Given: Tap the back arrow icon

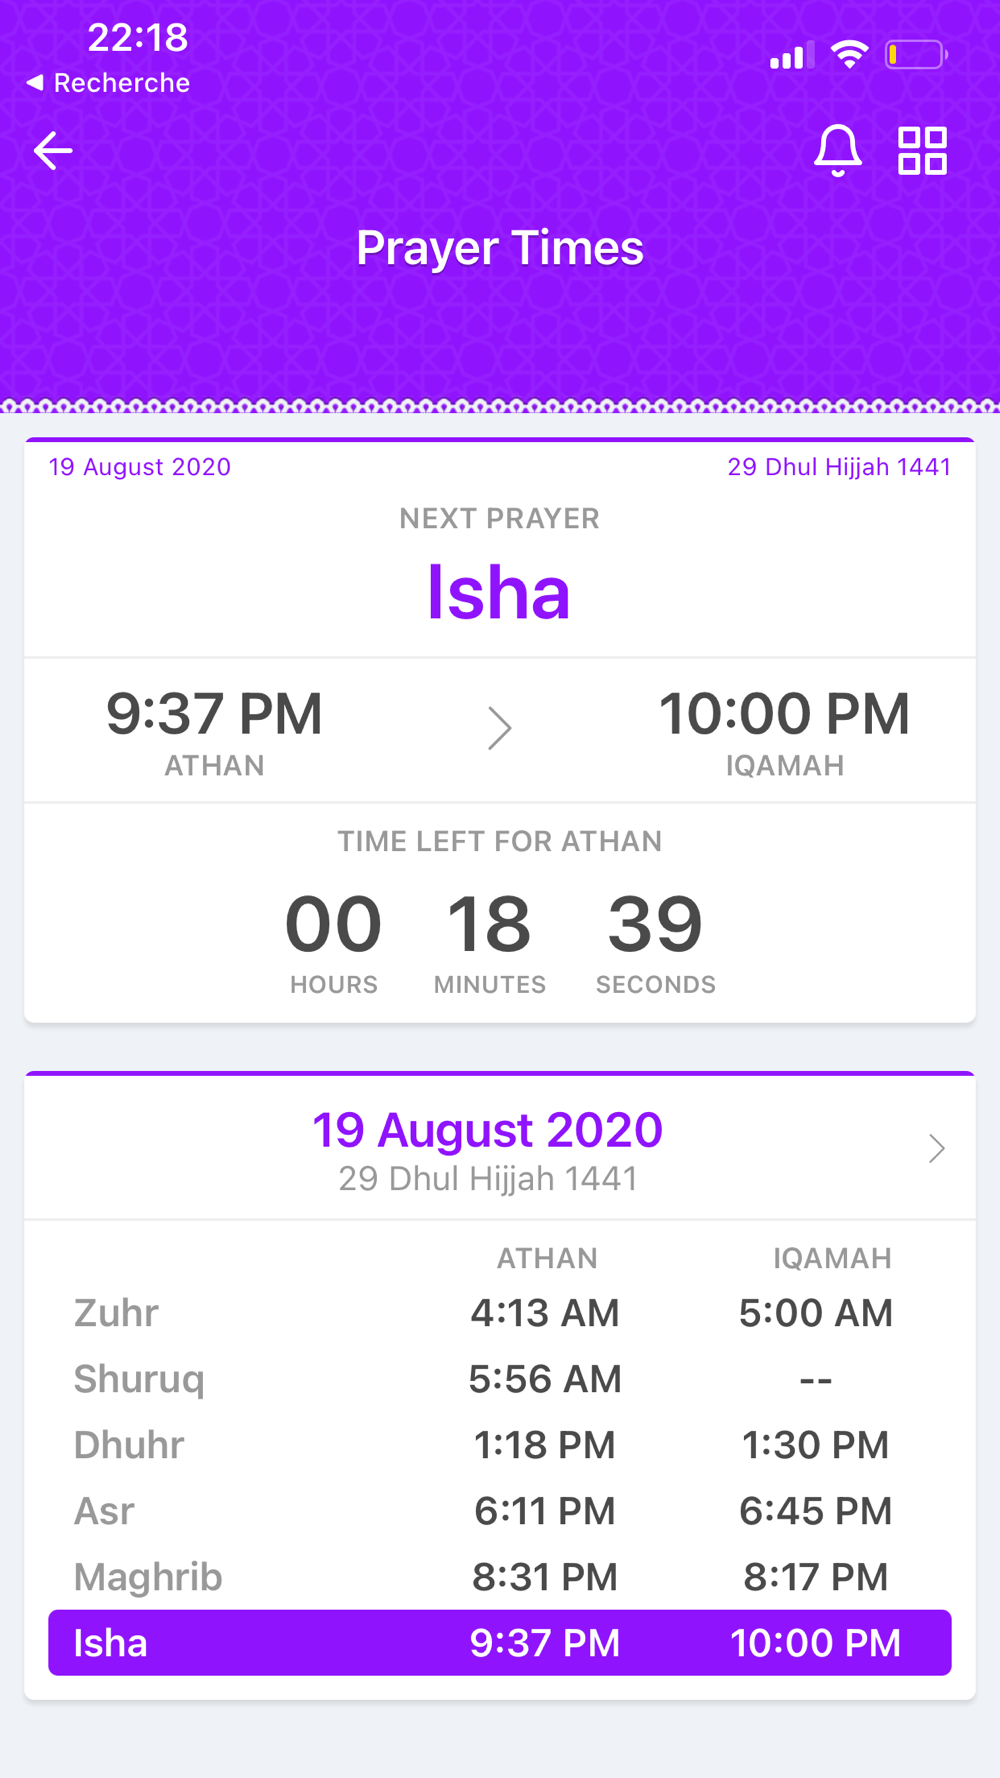Looking at the screenshot, I should click(53, 151).
